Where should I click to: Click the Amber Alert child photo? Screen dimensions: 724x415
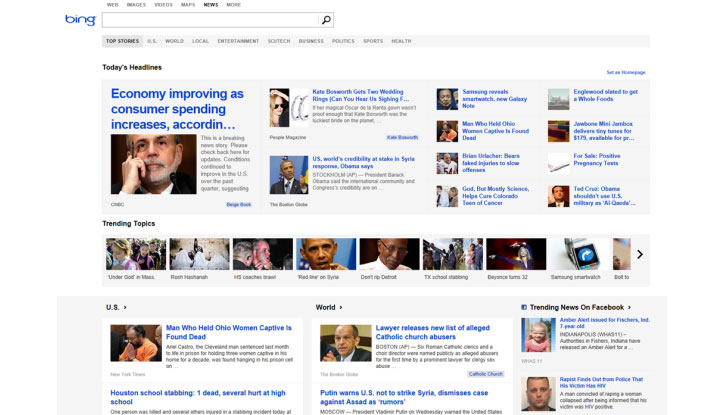[538, 335]
